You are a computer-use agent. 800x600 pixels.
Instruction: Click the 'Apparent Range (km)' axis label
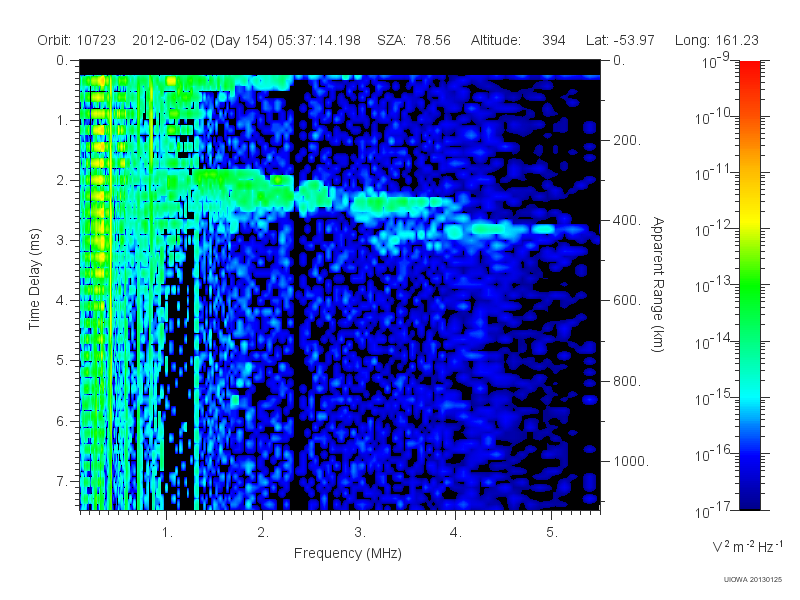pyautogui.click(x=658, y=284)
